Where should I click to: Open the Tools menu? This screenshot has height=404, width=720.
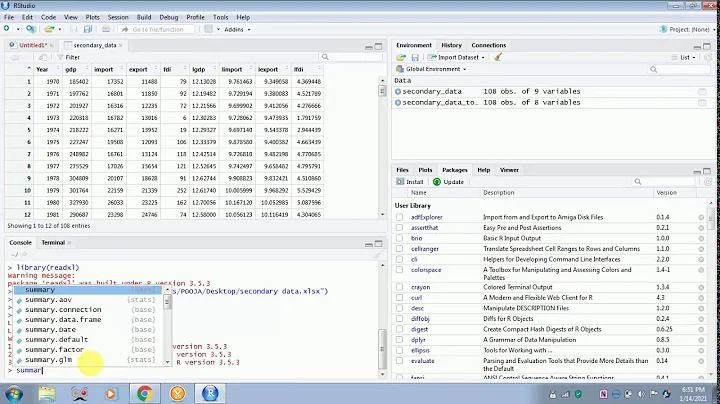click(x=220, y=17)
